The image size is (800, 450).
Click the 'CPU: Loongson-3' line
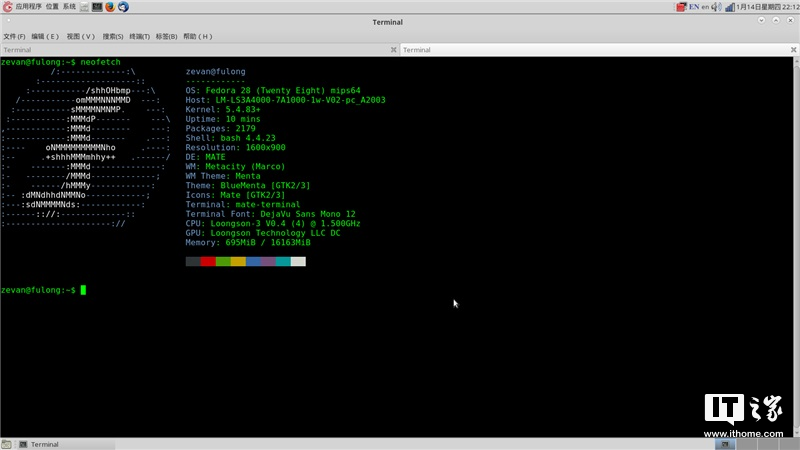coord(273,223)
